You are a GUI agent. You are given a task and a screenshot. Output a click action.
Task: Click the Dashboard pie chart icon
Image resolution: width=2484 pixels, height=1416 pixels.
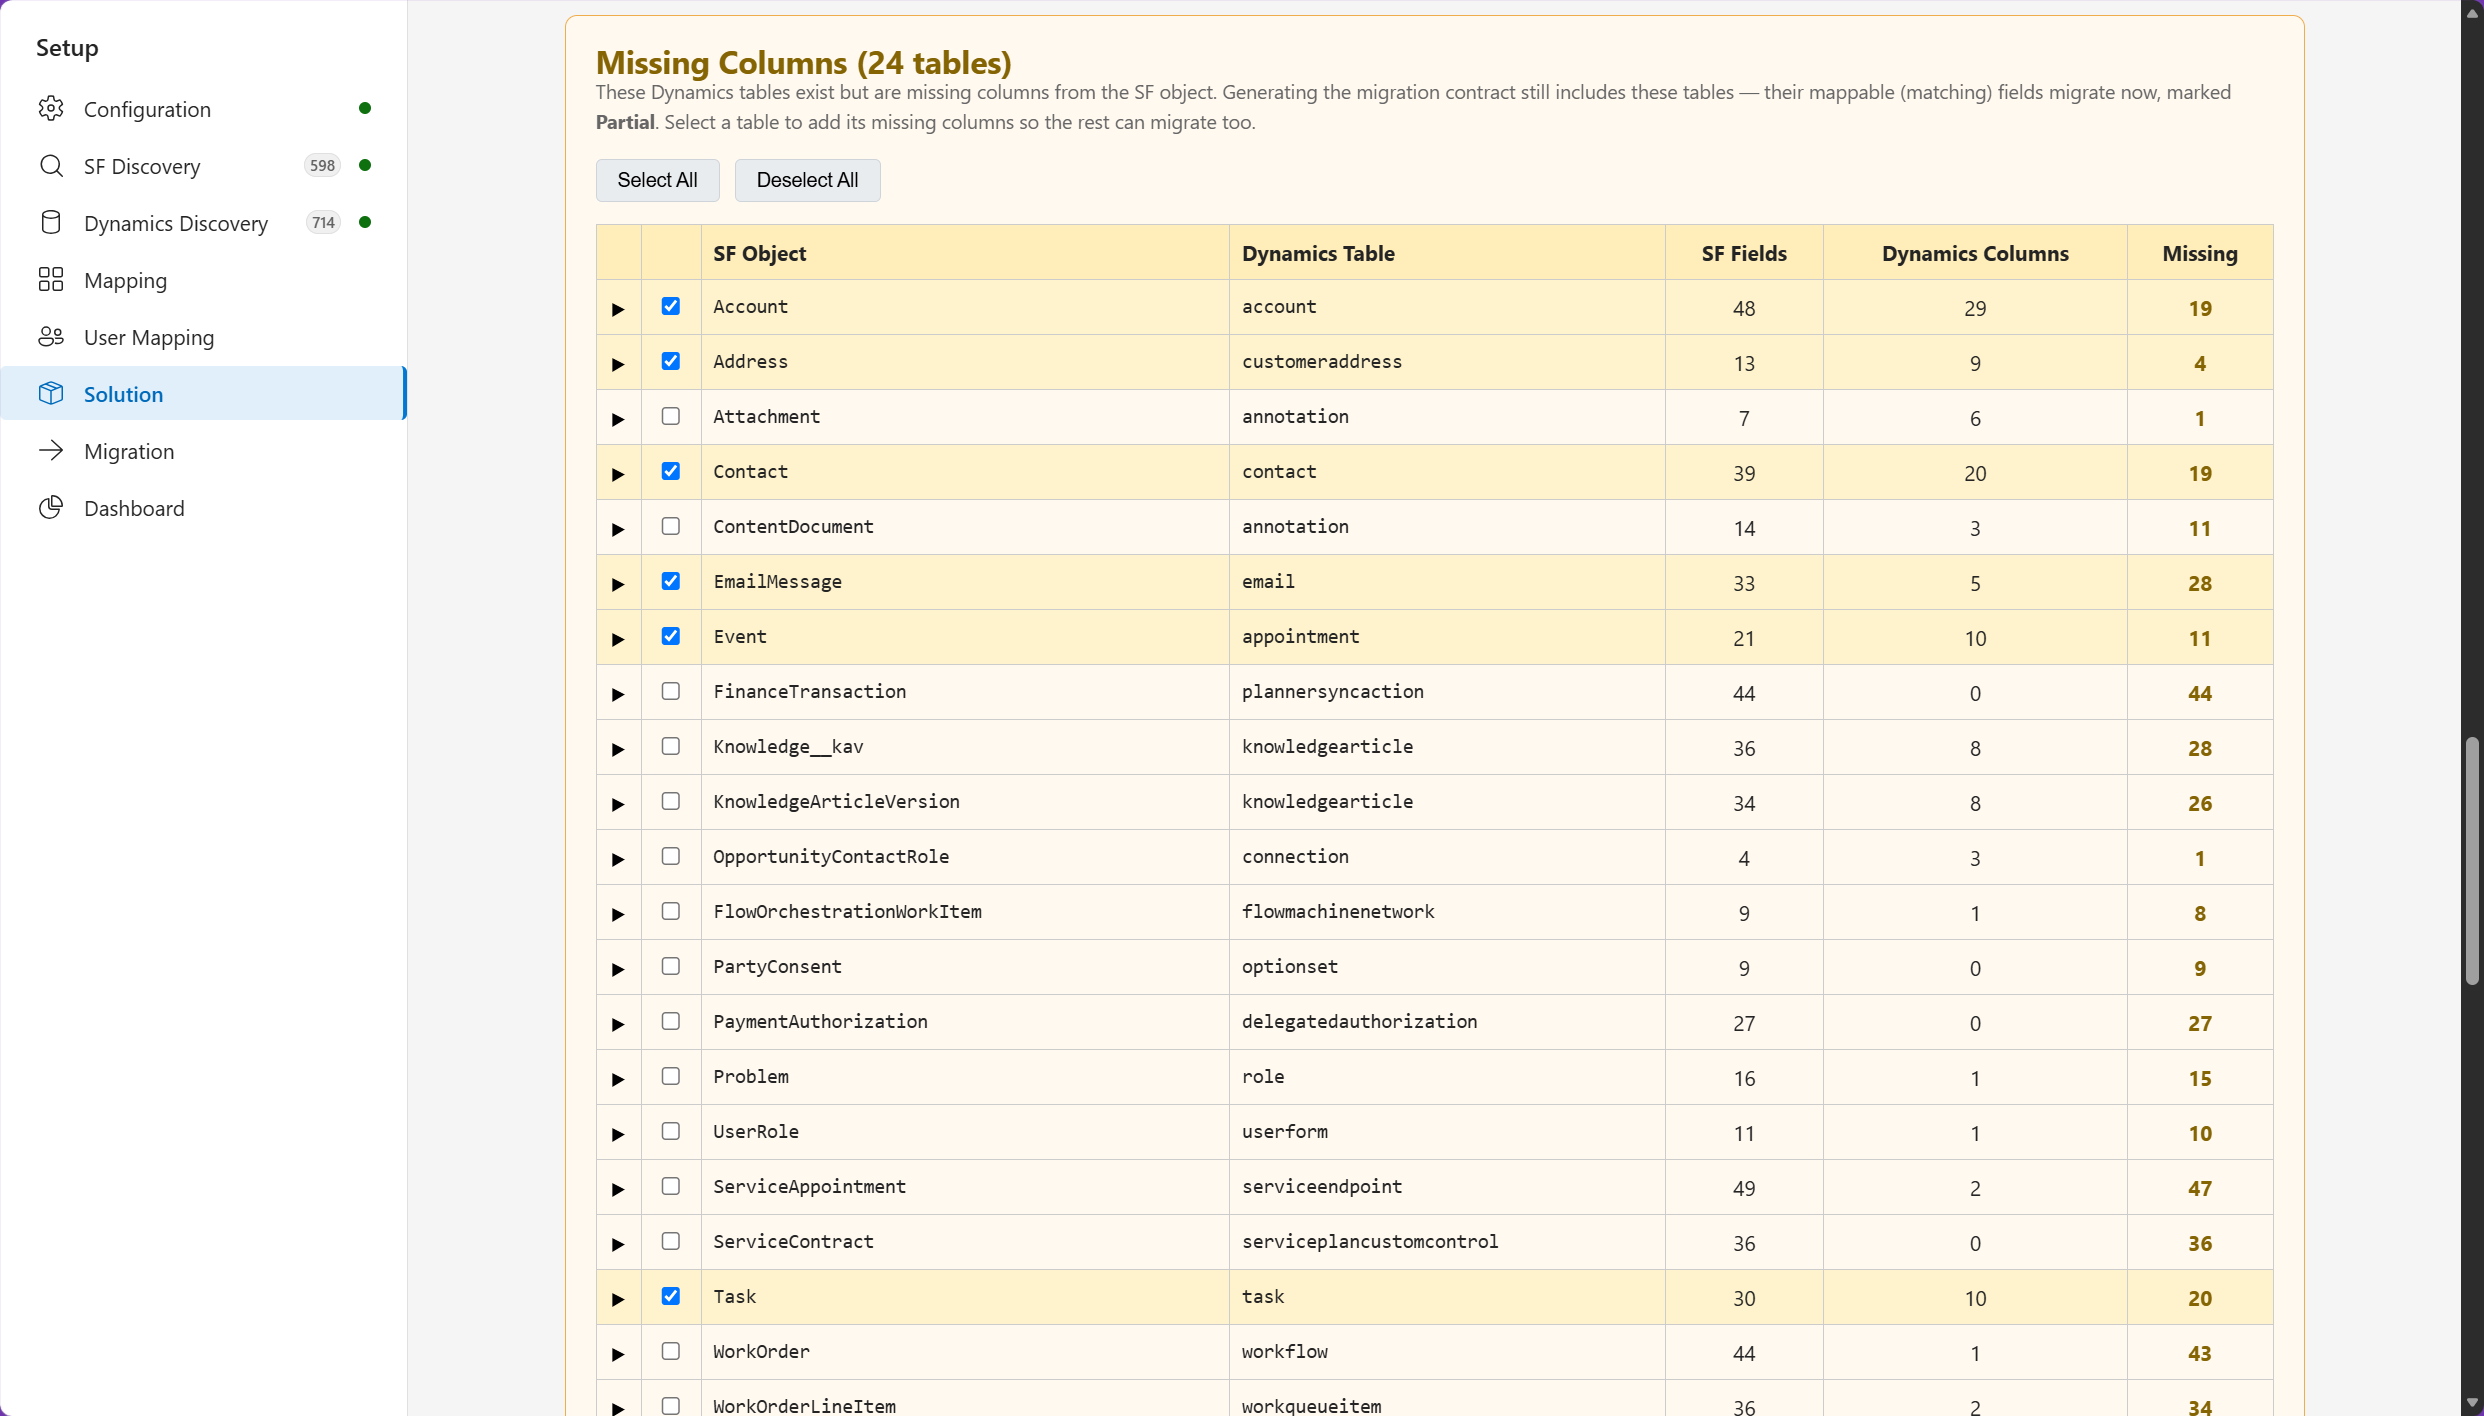51,507
